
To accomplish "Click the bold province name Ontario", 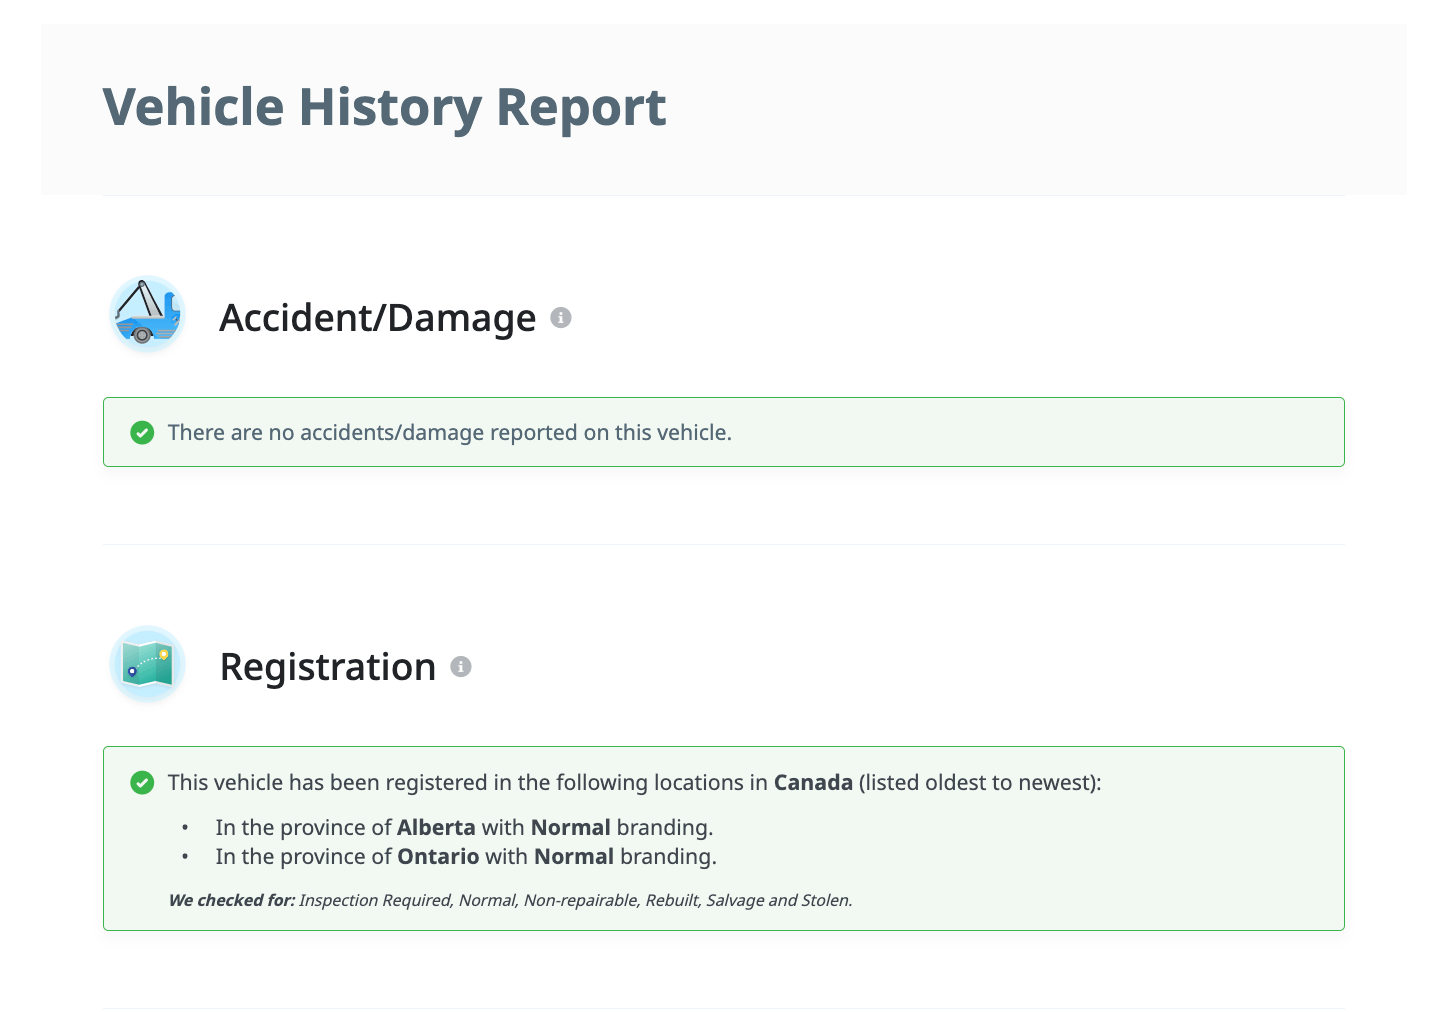I will click(438, 857).
